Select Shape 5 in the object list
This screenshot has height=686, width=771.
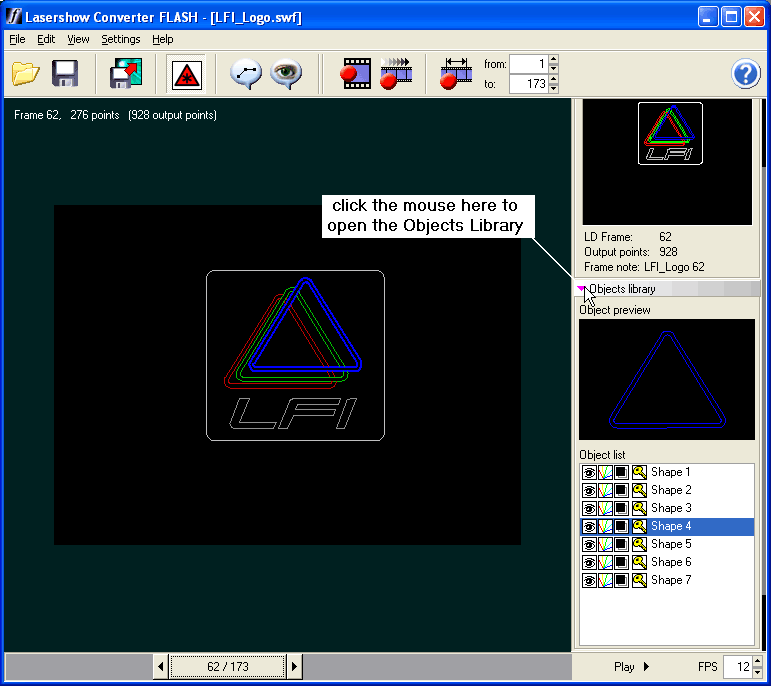coord(671,544)
